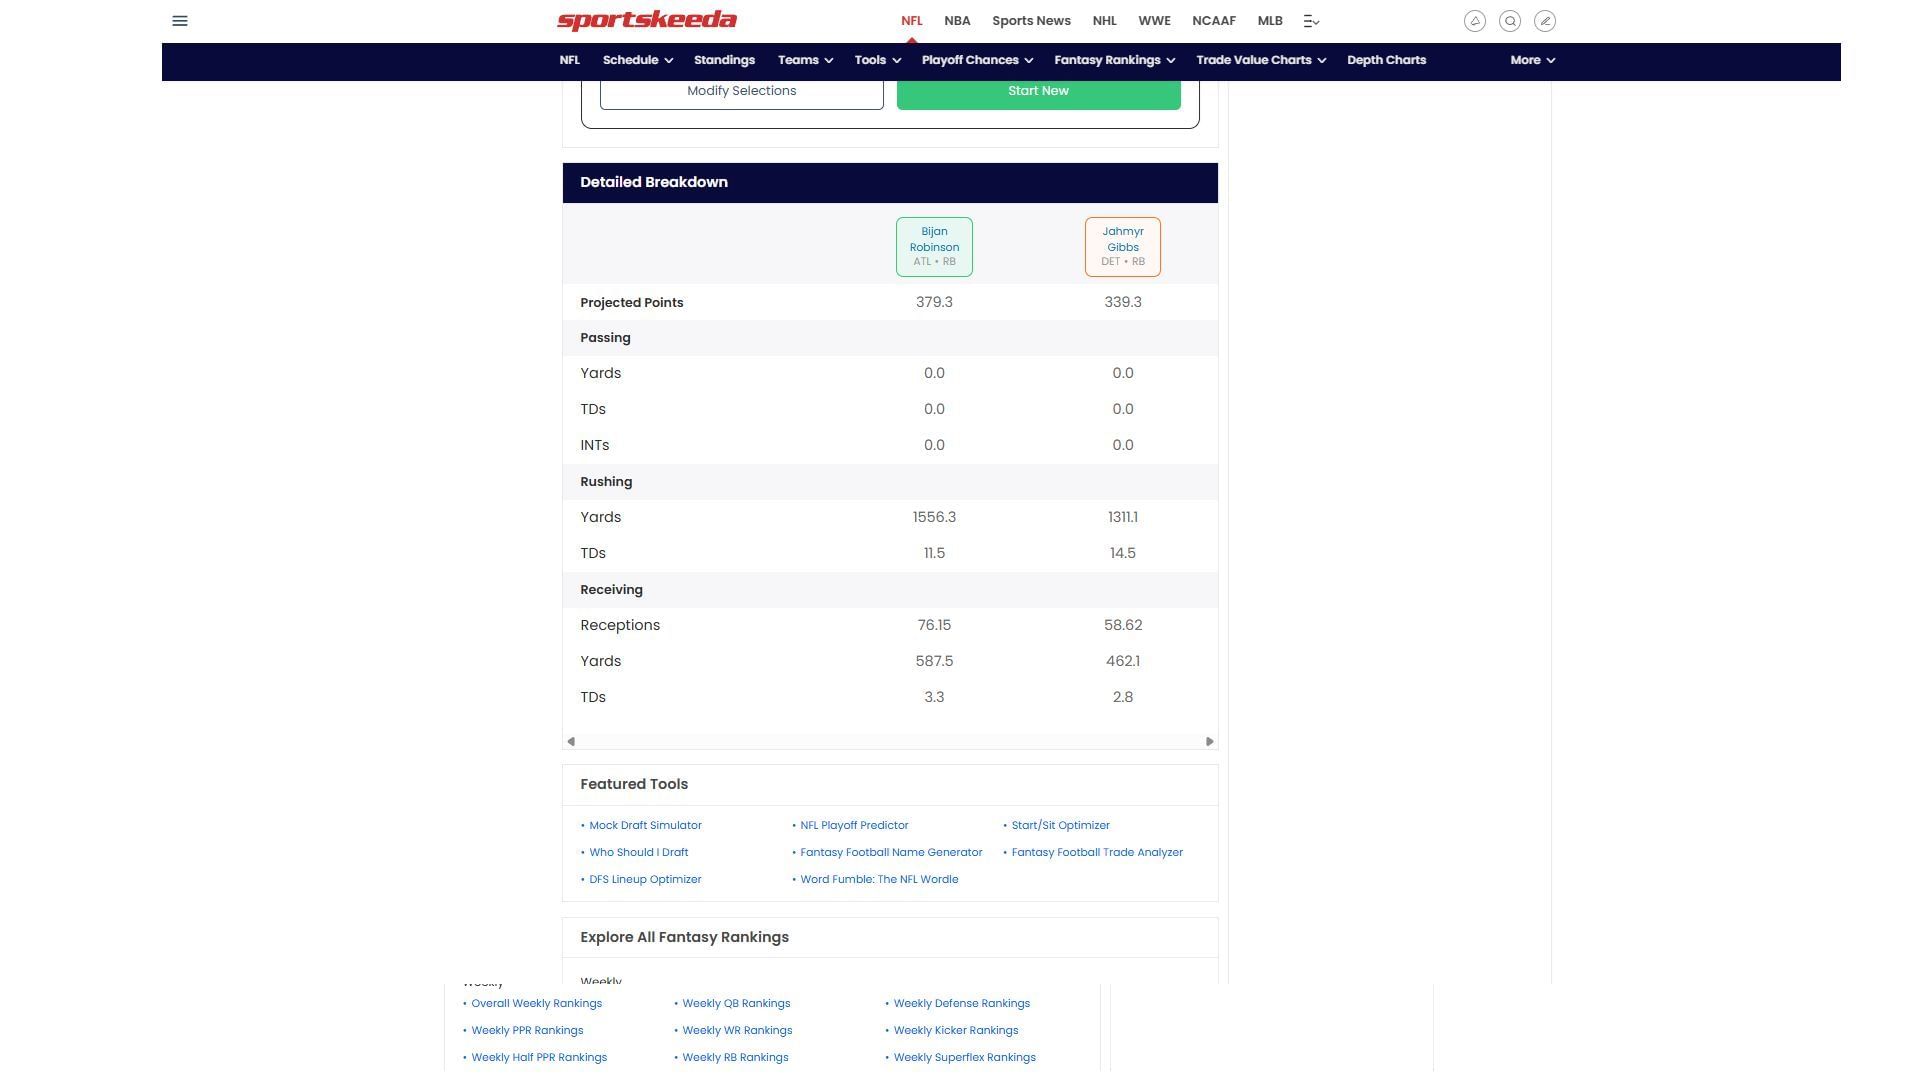Expand the Trade Value Charts dropdown
The width and height of the screenshot is (1920, 1080).
point(1261,60)
